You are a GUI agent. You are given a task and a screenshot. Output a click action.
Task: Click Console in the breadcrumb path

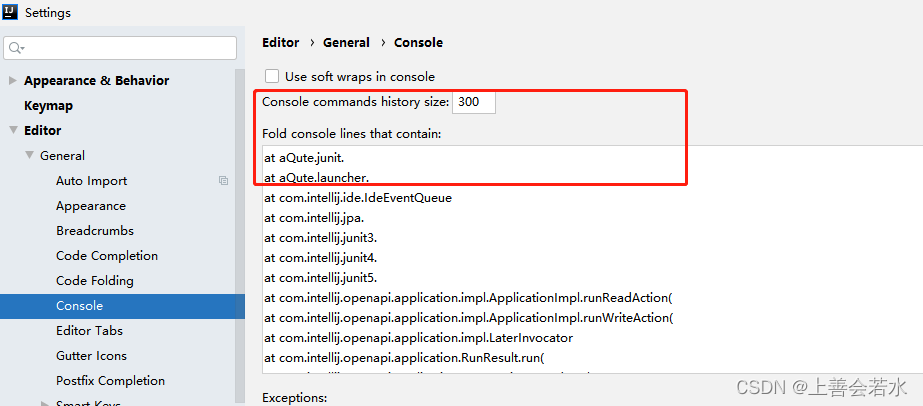[419, 42]
